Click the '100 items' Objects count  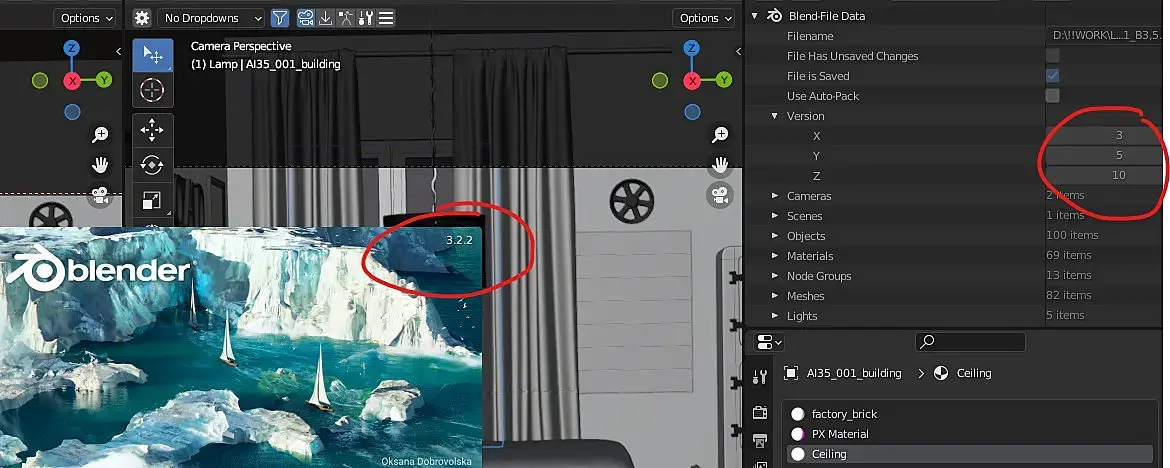(x=1072, y=235)
